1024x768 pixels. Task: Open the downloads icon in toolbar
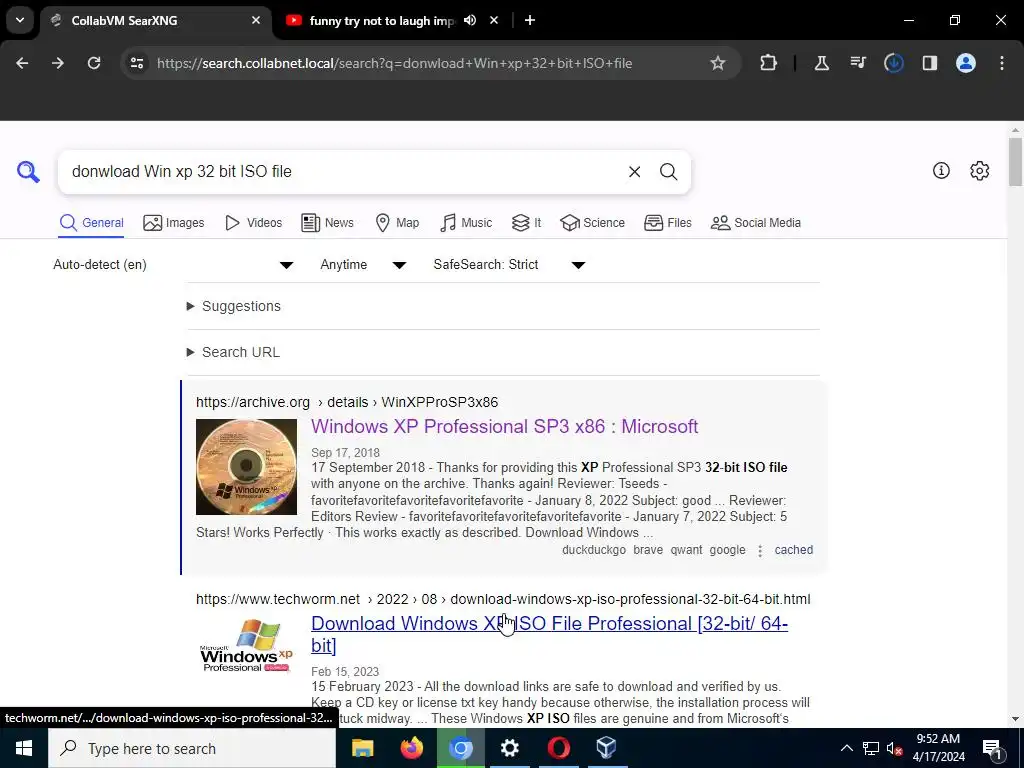(x=893, y=63)
